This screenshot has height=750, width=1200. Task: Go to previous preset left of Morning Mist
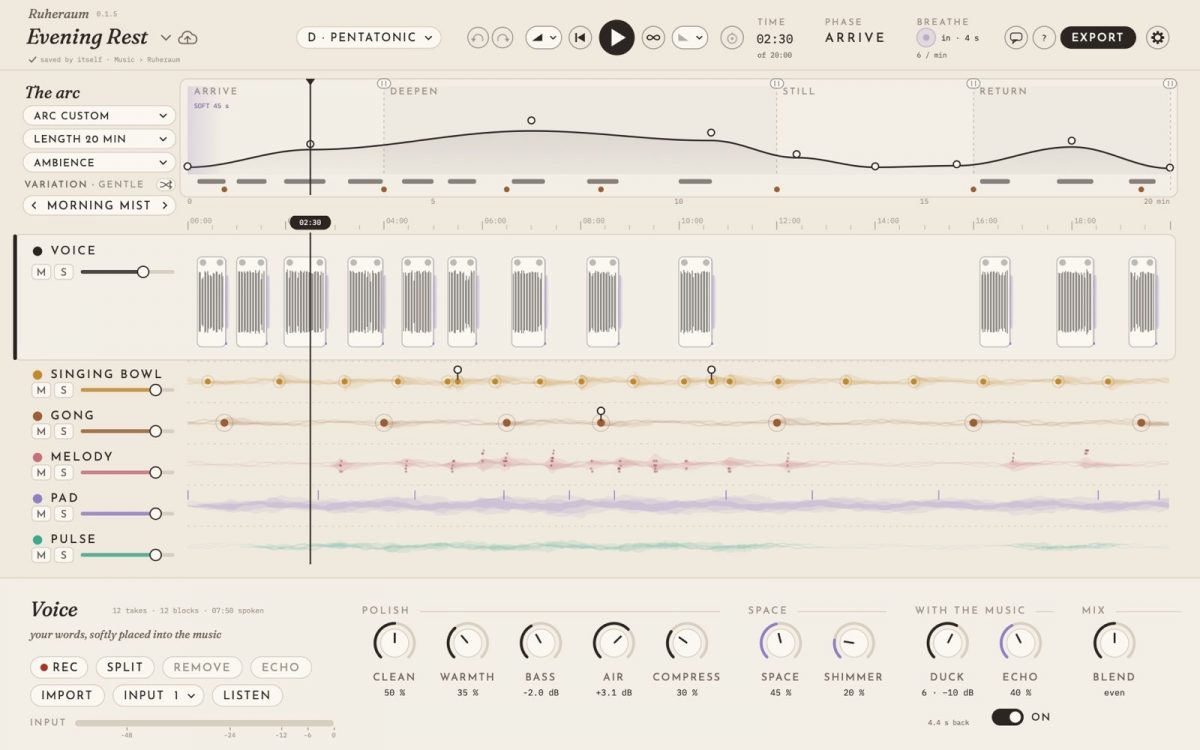pos(35,205)
